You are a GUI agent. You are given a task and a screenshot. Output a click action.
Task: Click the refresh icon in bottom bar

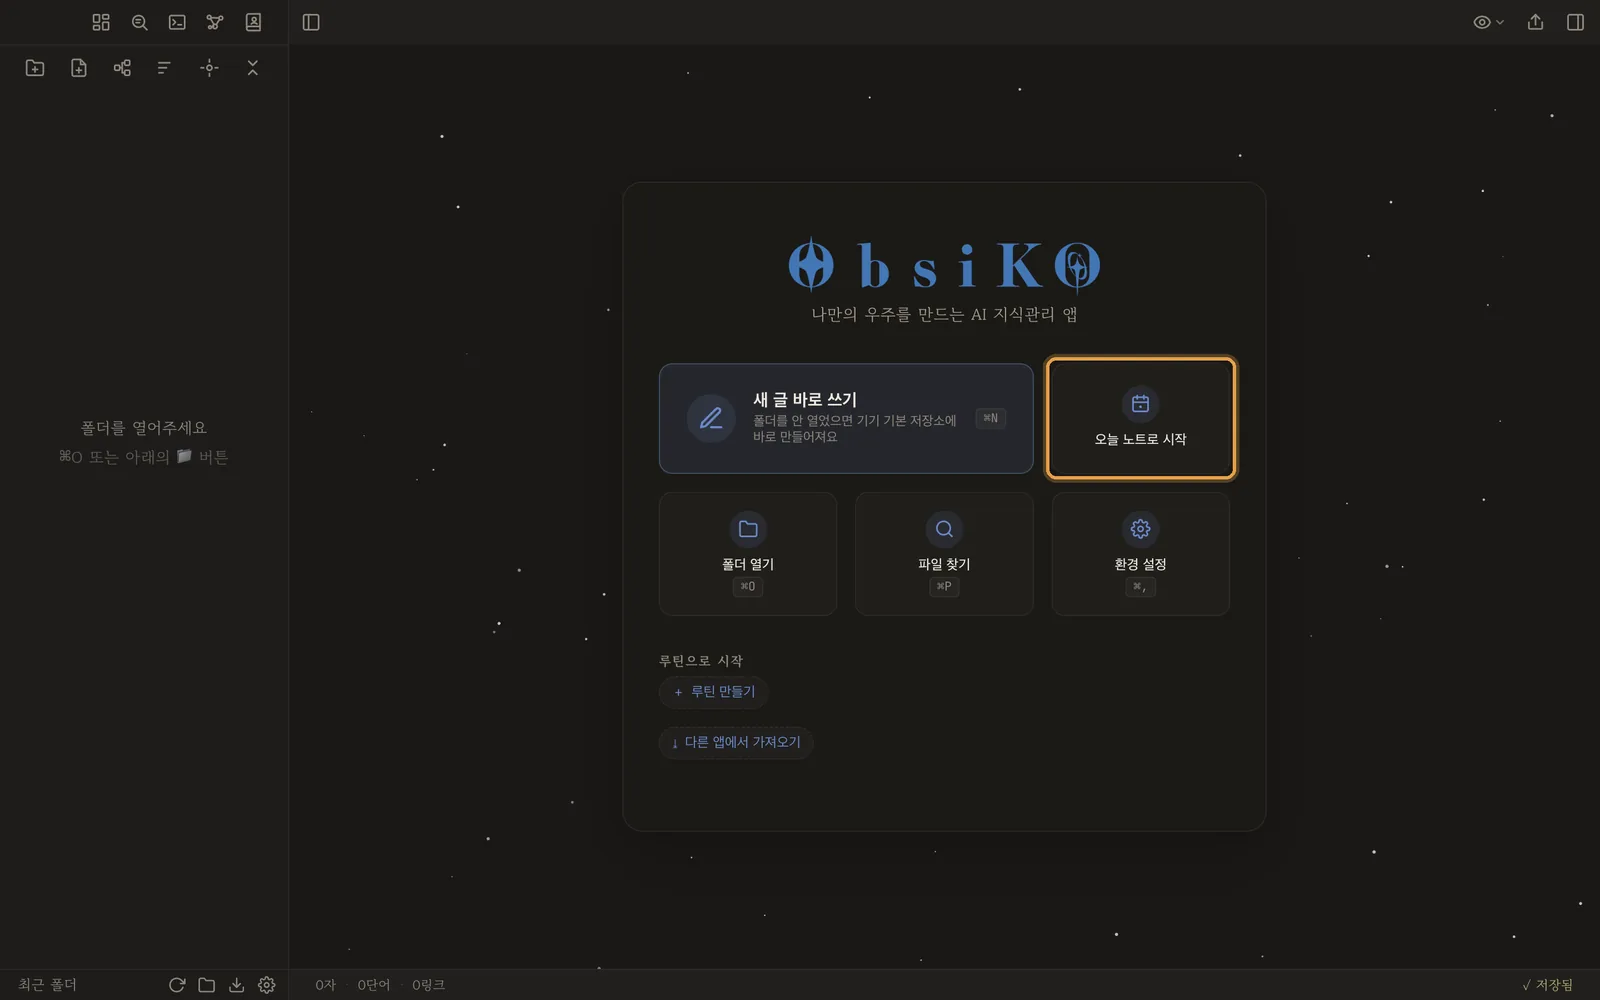(x=177, y=985)
